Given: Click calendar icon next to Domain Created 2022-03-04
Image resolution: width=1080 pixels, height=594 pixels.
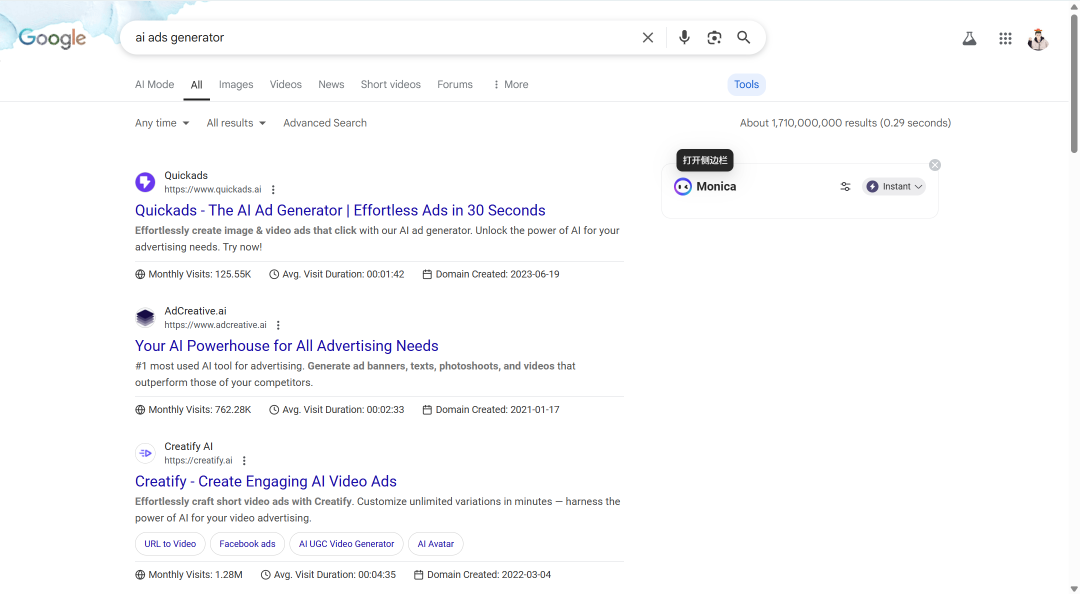Looking at the screenshot, I should point(418,575).
